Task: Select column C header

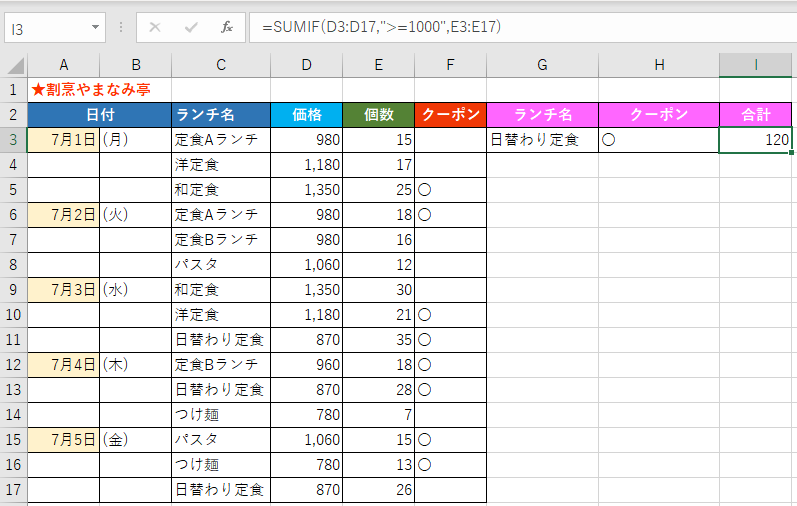Action: (221, 65)
